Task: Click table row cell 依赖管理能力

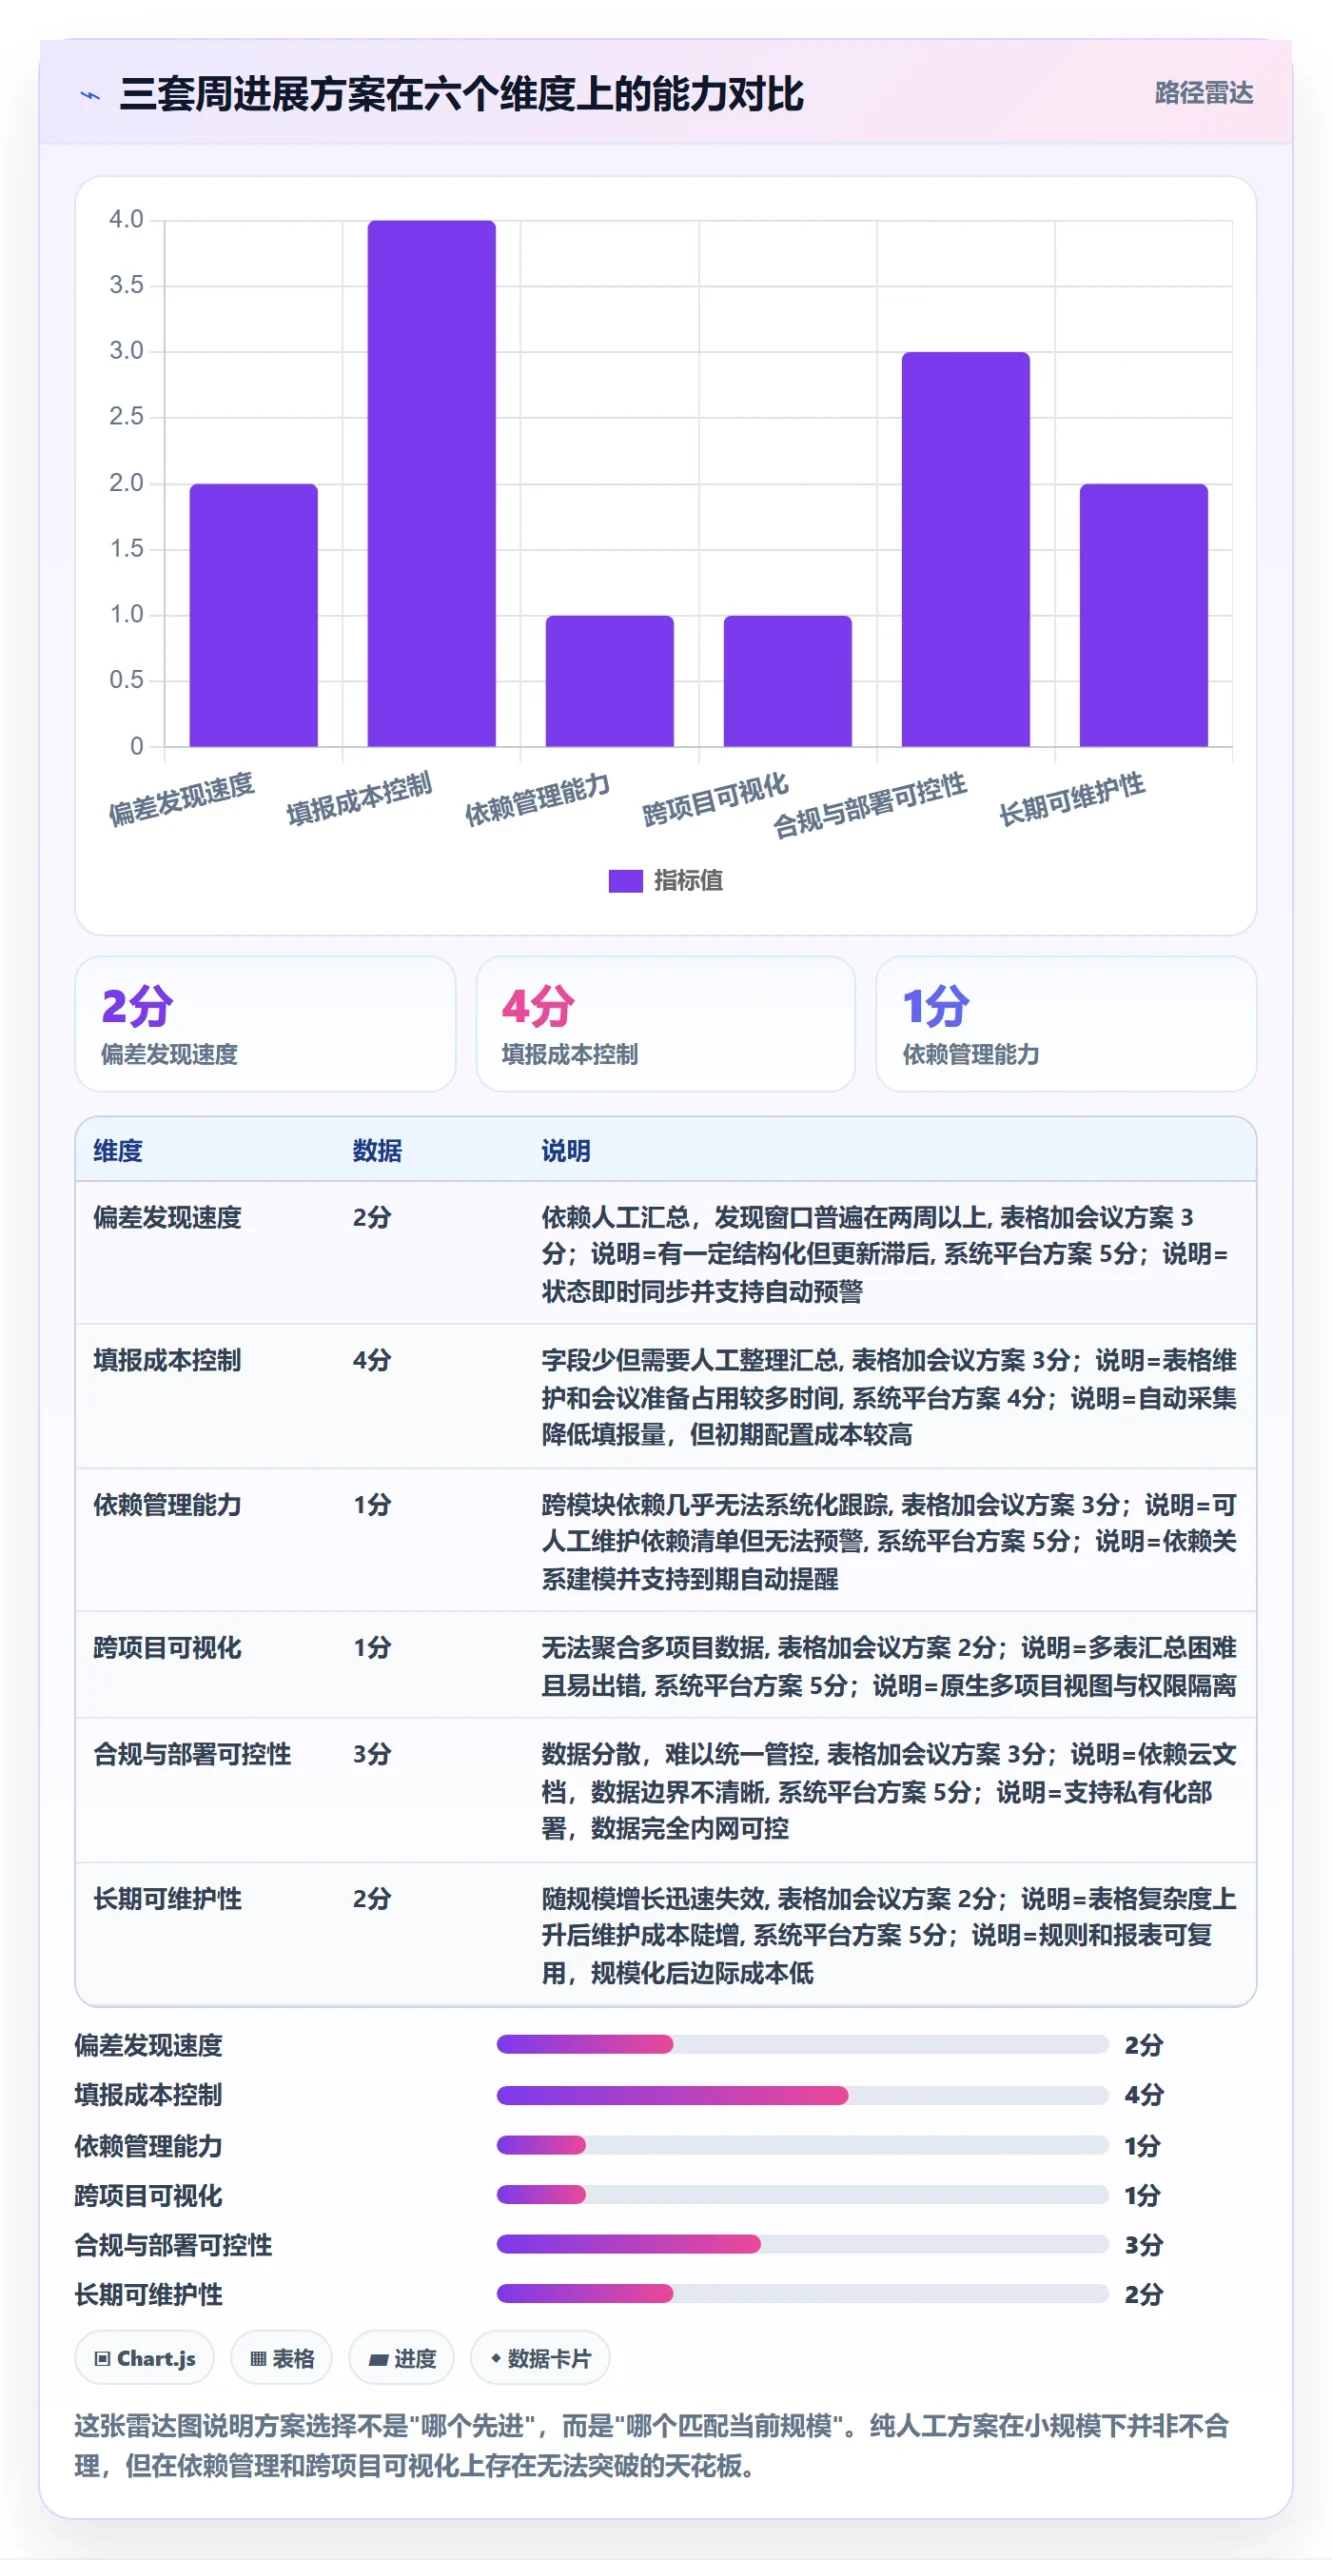Action: 167,1504
